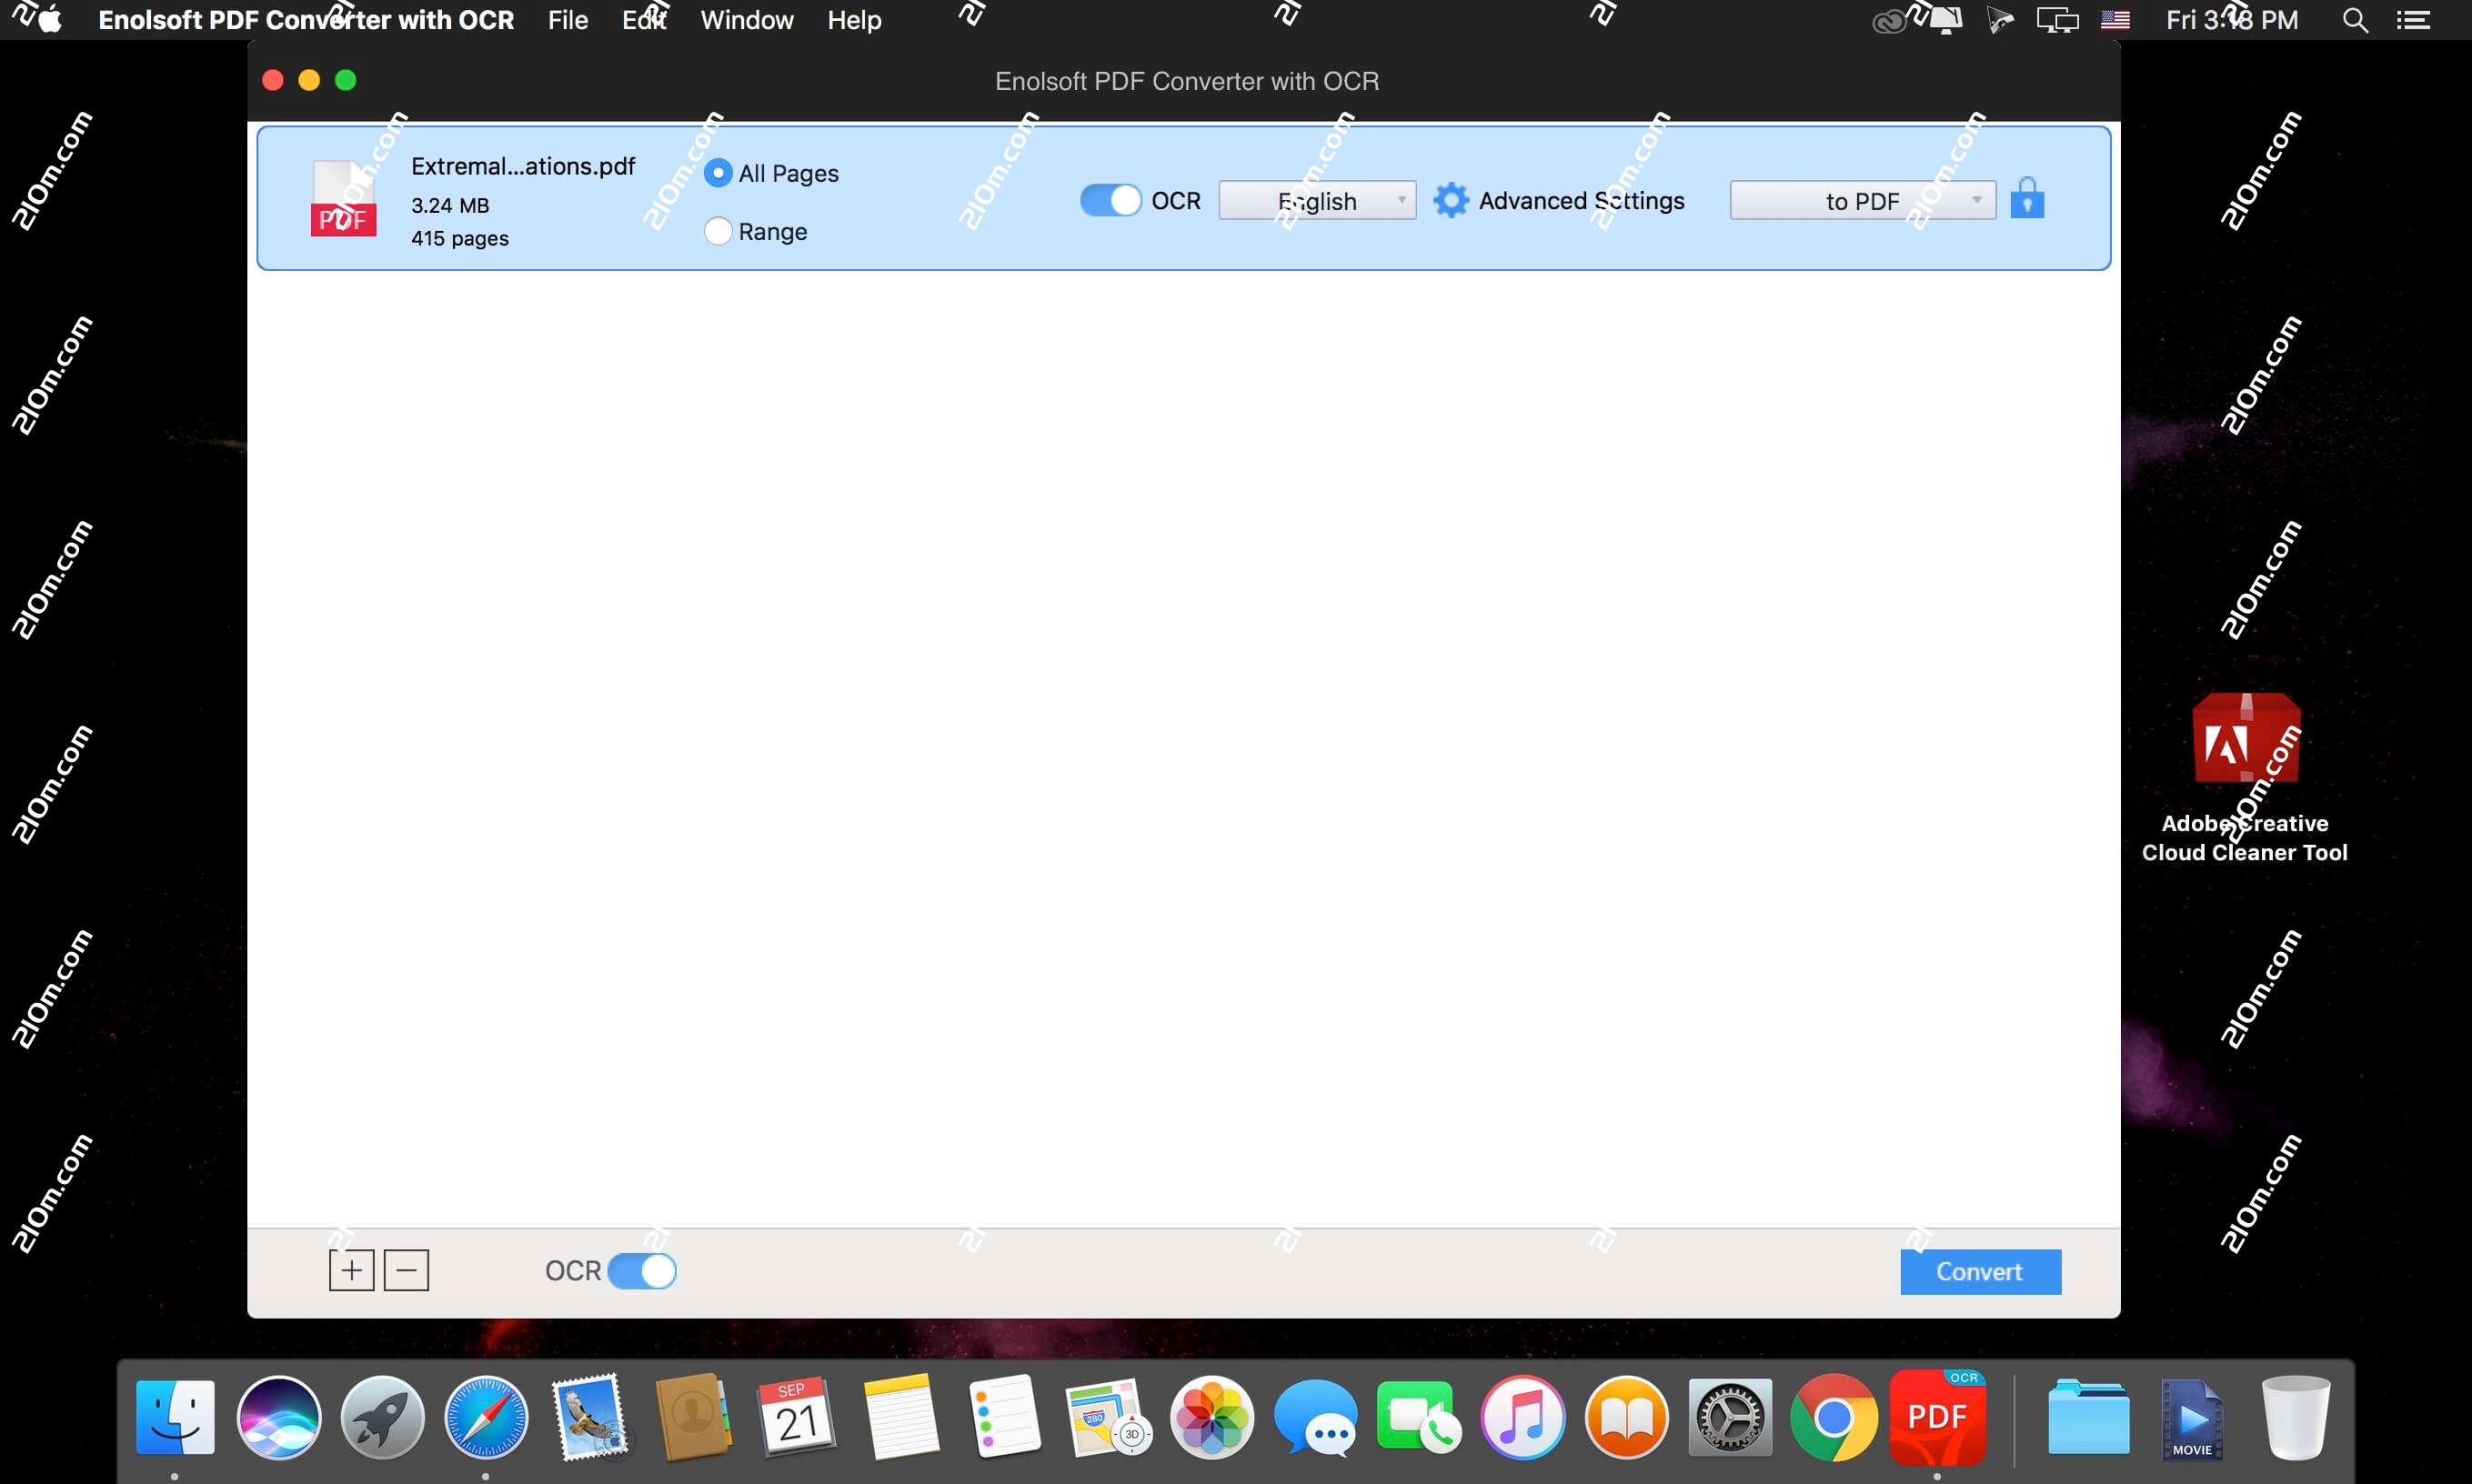
Task: Start conversion with the Convert button
Action: point(1979,1270)
